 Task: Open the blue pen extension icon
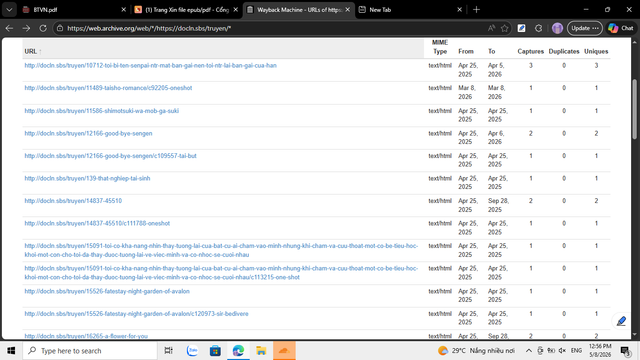(521, 28)
